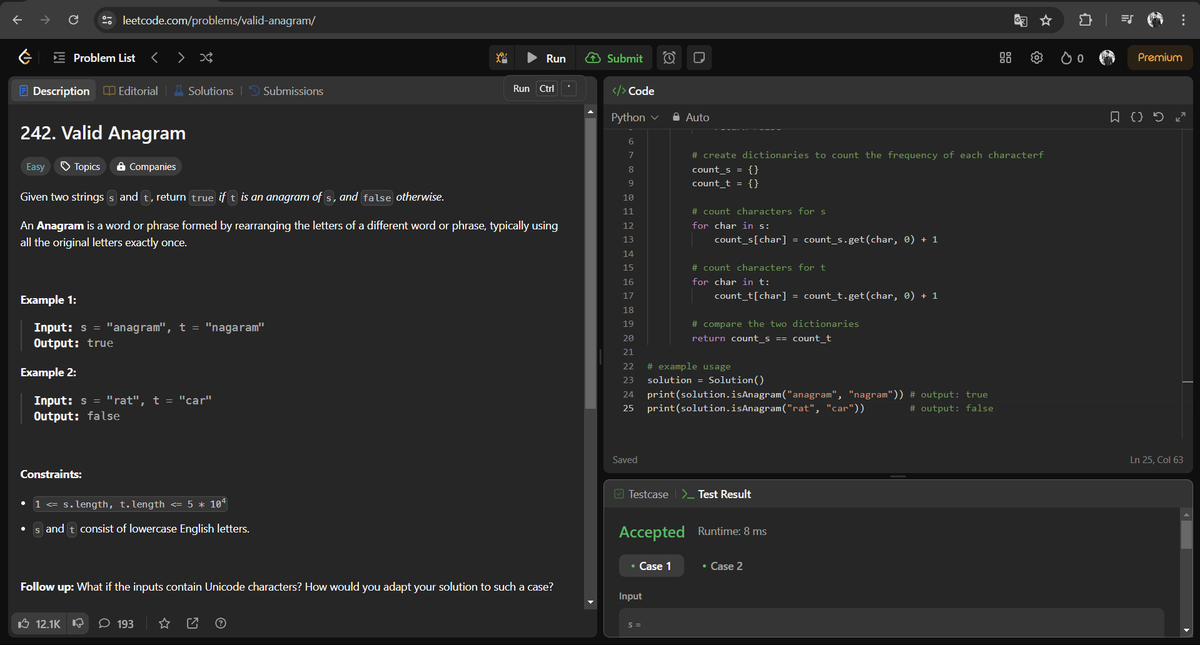This screenshot has width=1200, height=645.
Task: Switch to the Description tab
Action: 54,91
